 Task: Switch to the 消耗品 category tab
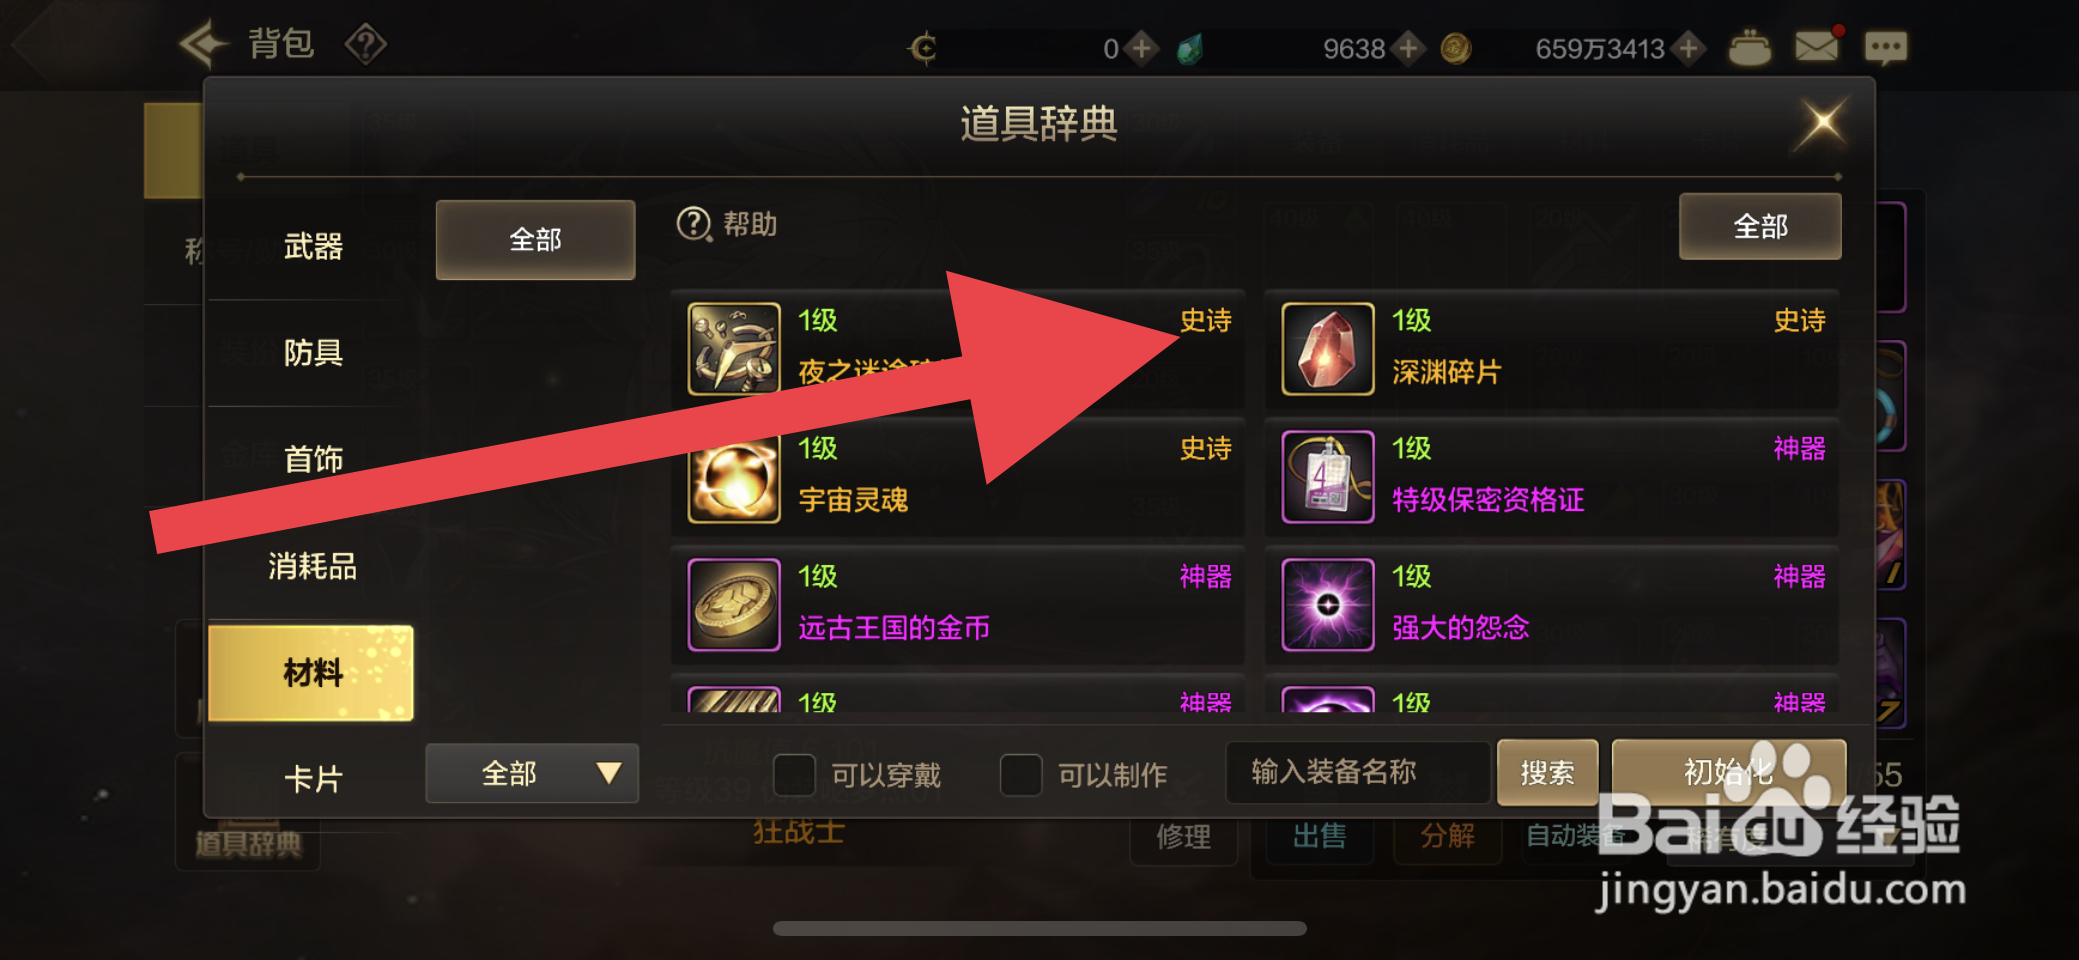312,566
